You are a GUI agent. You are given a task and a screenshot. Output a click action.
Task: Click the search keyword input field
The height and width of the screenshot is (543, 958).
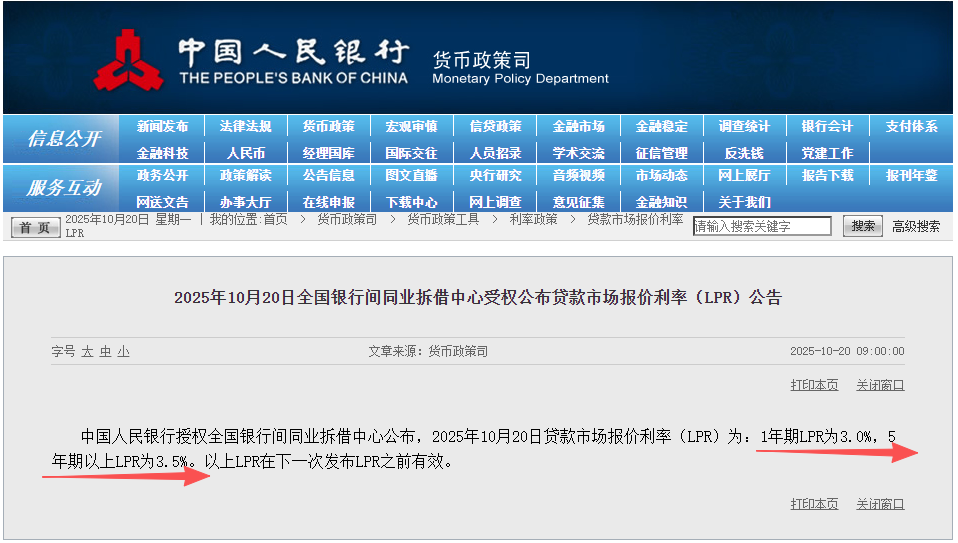tap(762, 227)
